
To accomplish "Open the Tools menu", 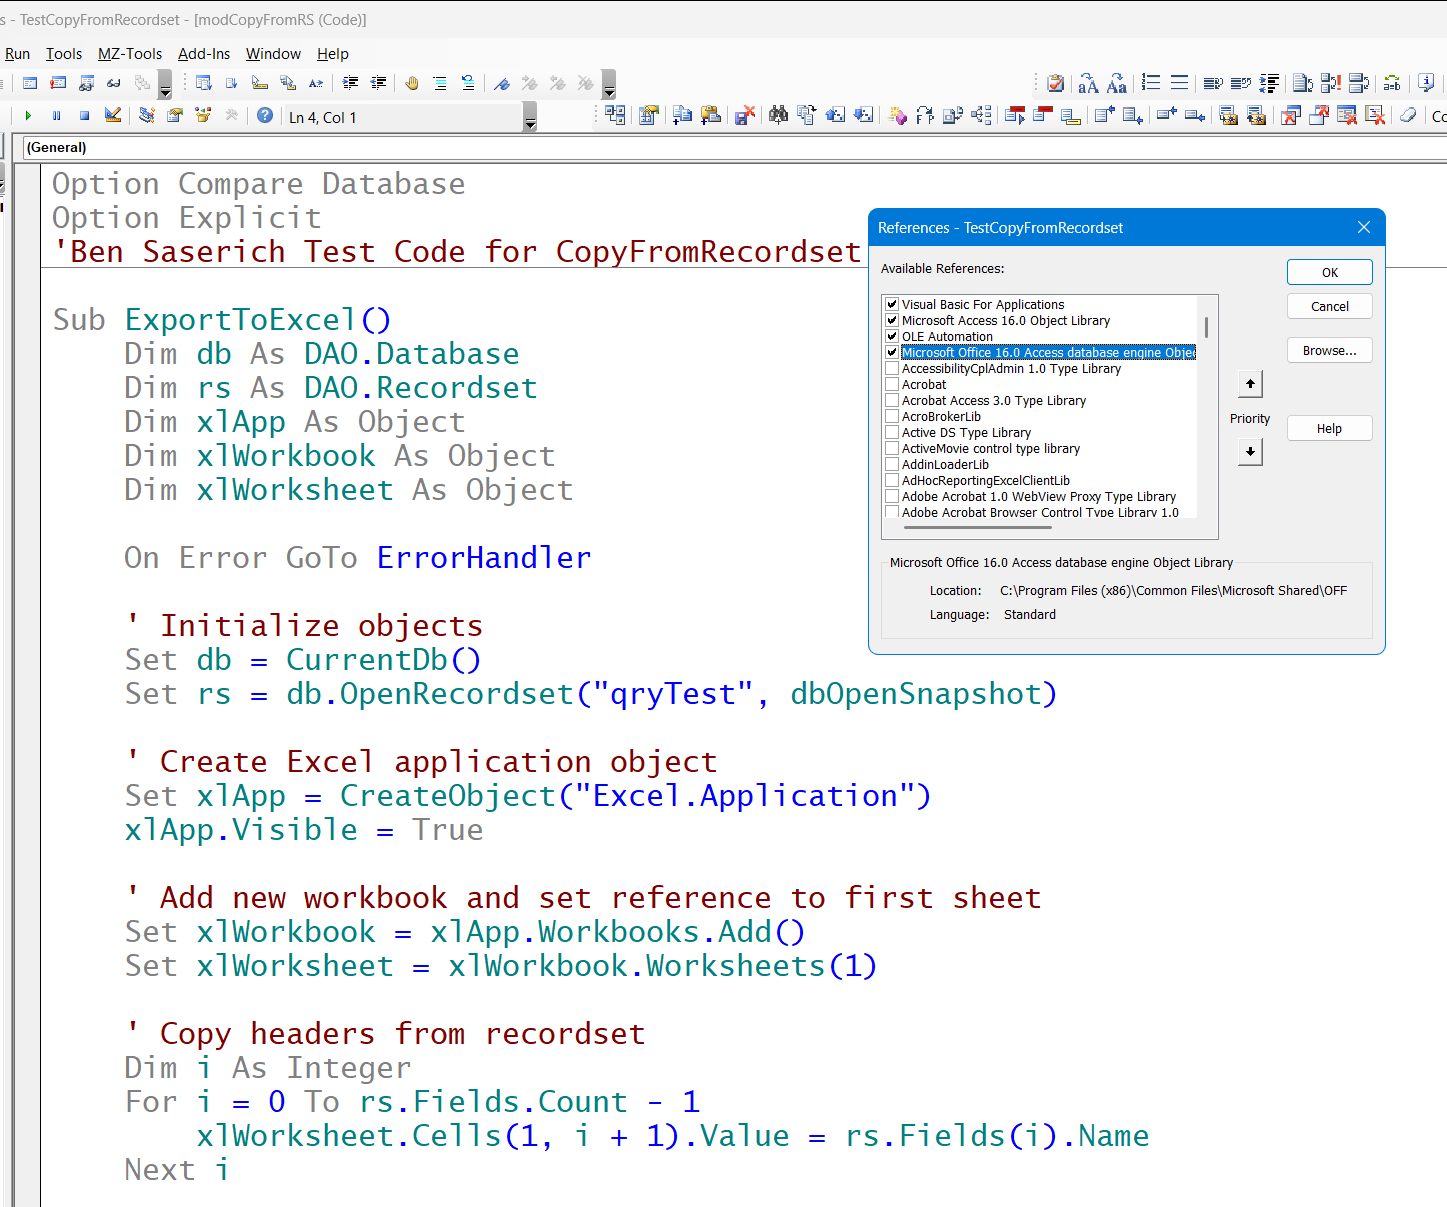I will pos(64,54).
